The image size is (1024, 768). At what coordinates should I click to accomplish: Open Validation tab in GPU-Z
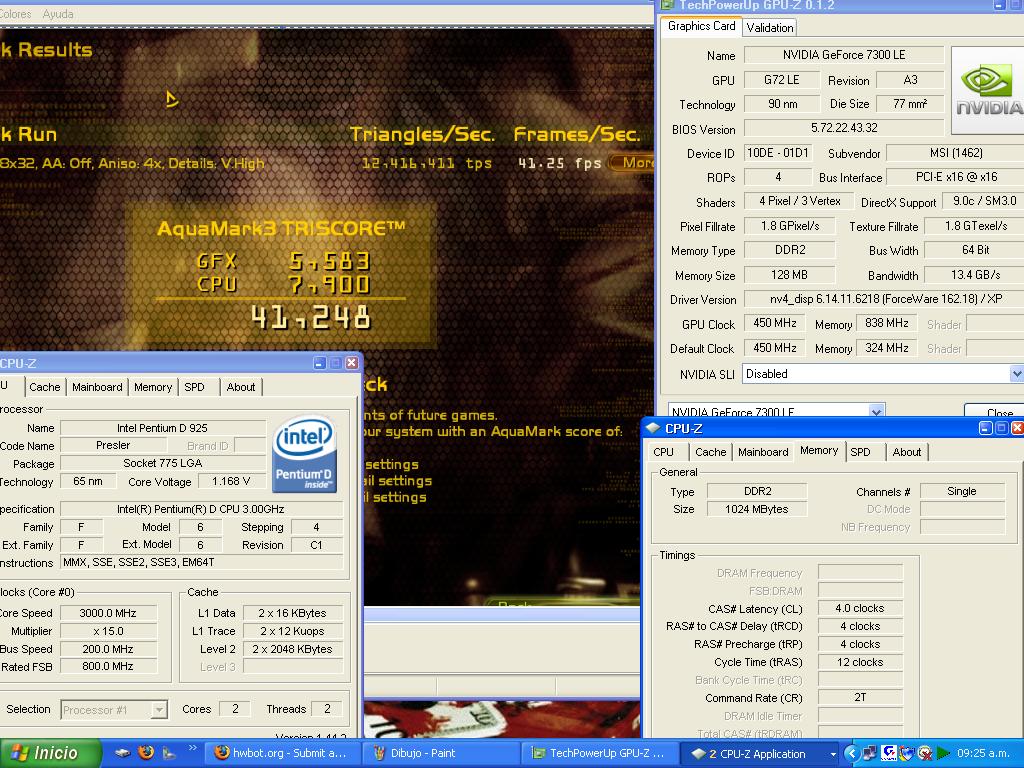(x=770, y=27)
